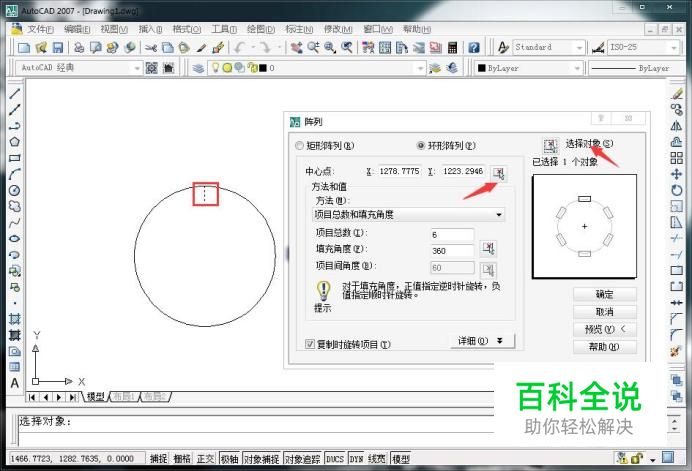This screenshot has width=692, height=471.
Task: Click the pick fill angle icon
Action: point(488,249)
